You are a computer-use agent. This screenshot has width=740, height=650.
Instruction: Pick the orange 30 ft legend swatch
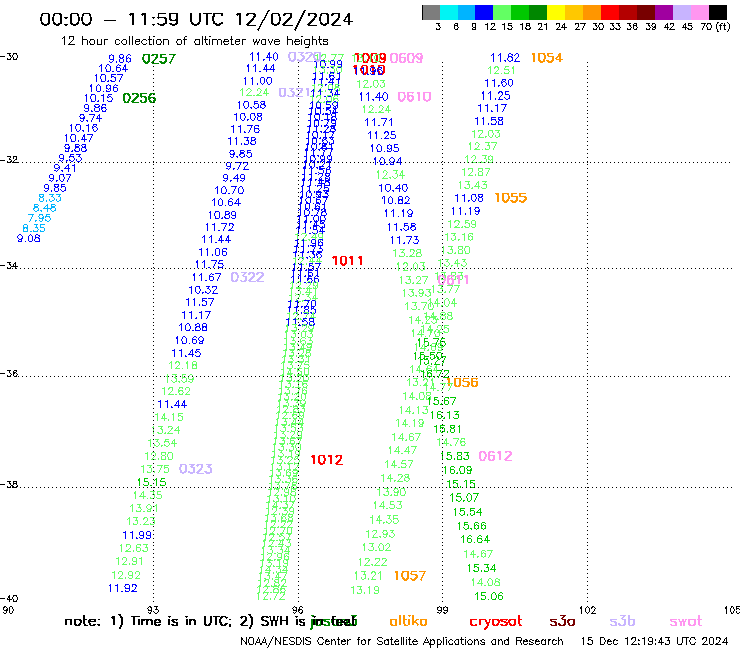pos(592,12)
